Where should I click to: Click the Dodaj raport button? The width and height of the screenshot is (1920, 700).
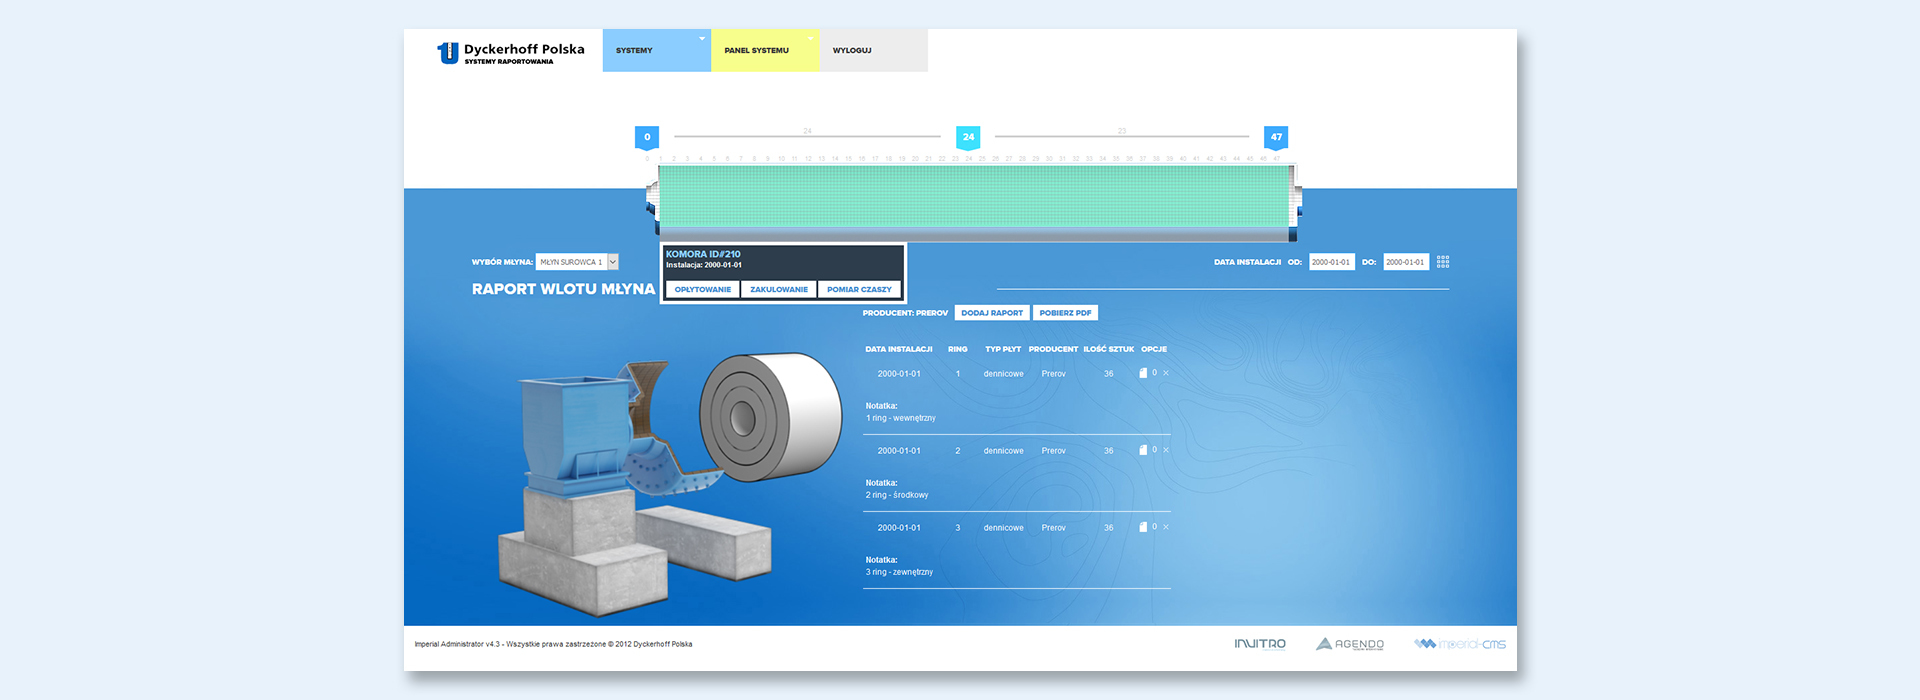992,313
